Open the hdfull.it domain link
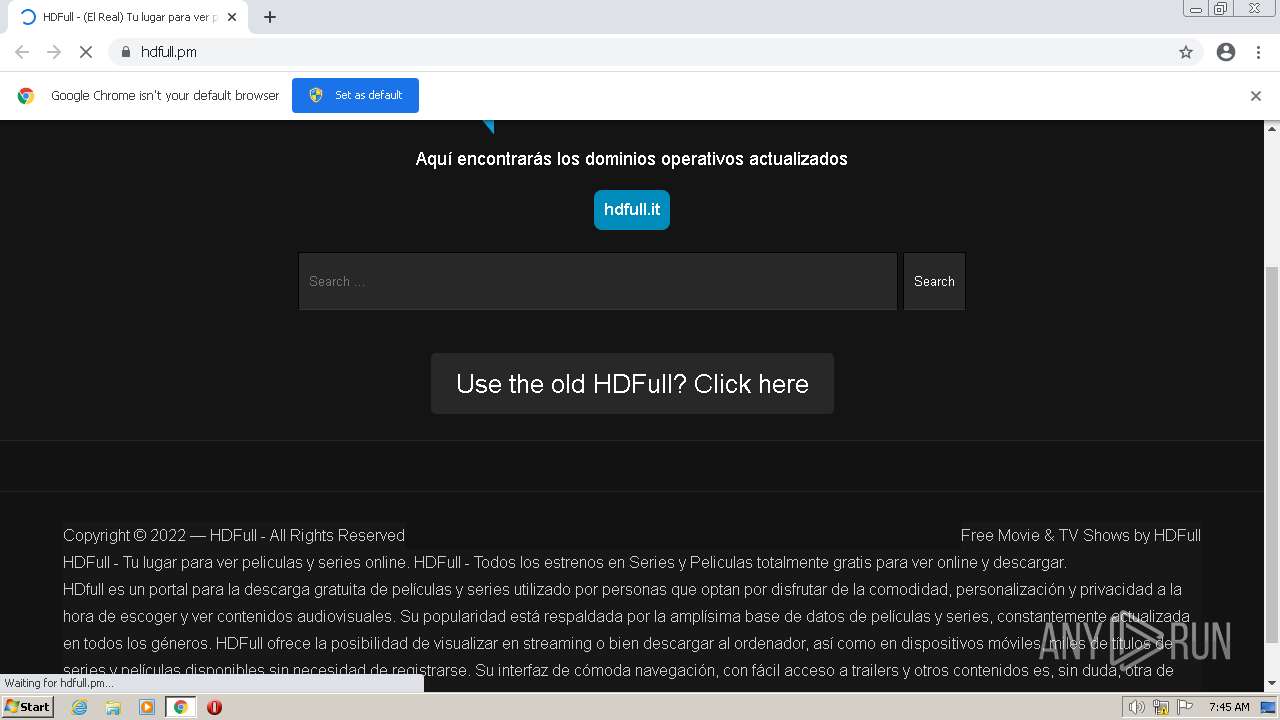The width and height of the screenshot is (1280, 720). [632, 210]
